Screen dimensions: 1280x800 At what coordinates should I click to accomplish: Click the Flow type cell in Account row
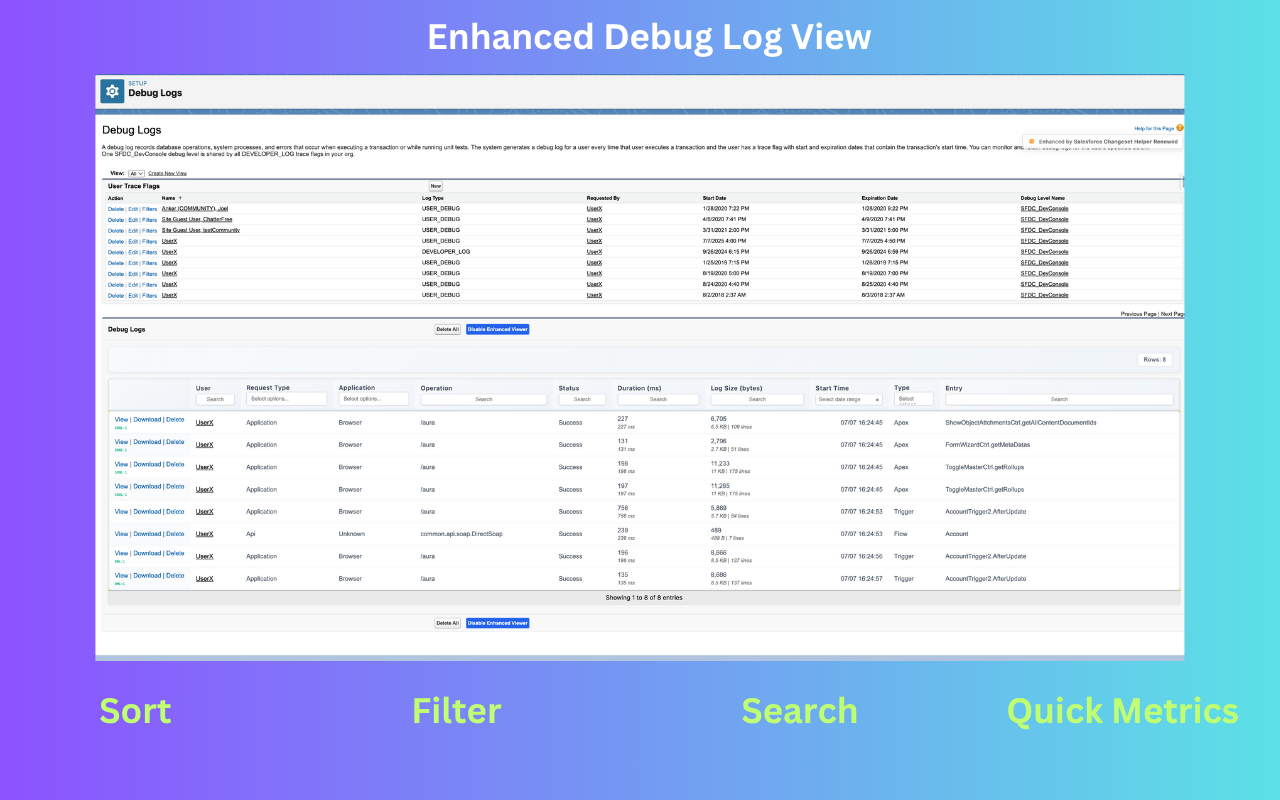901,534
